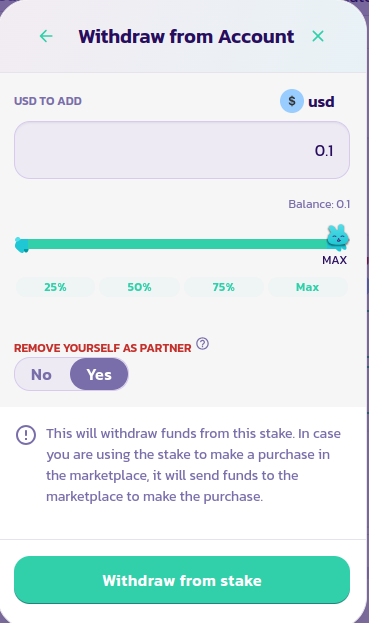Set amount to 25% of balance
Screen dimensions: 369x623
[x=55, y=287]
